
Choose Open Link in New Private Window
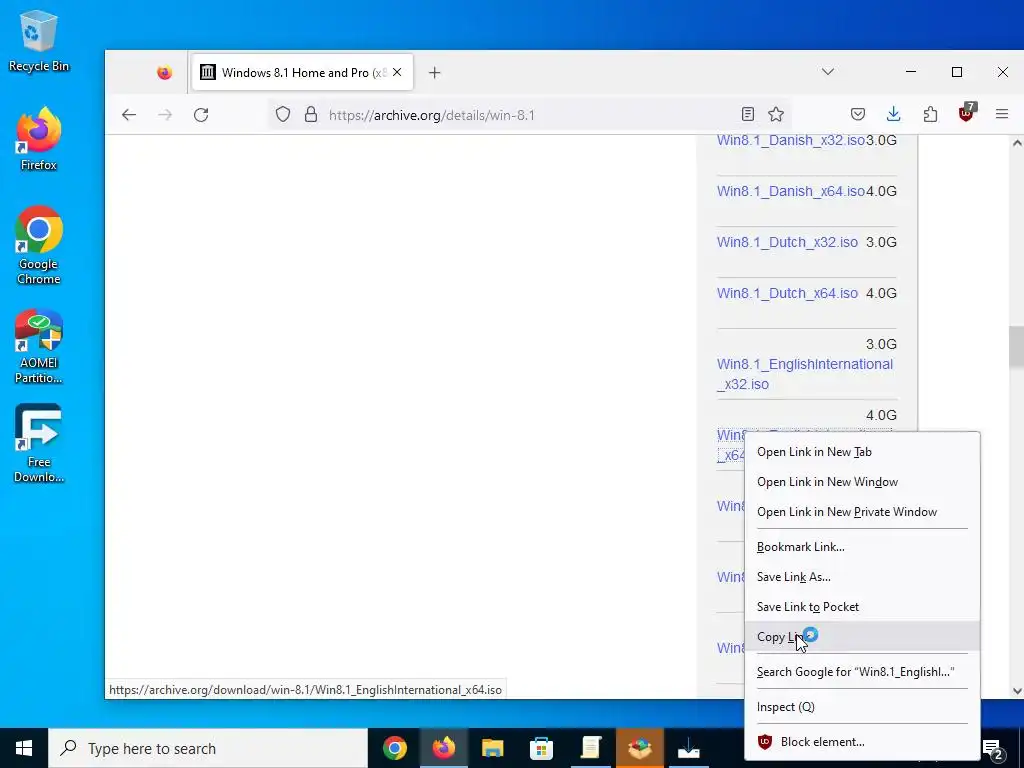click(862, 512)
